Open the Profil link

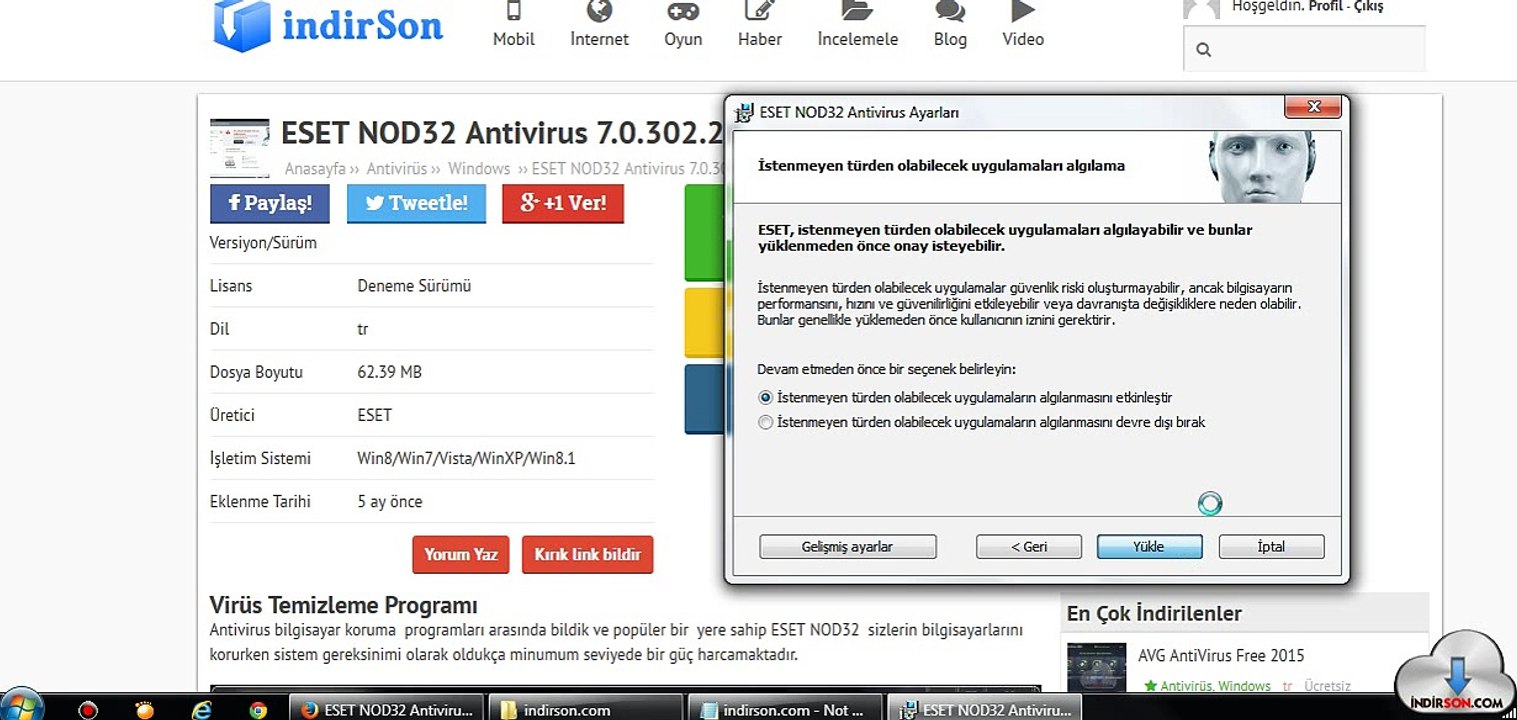coord(1325,6)
